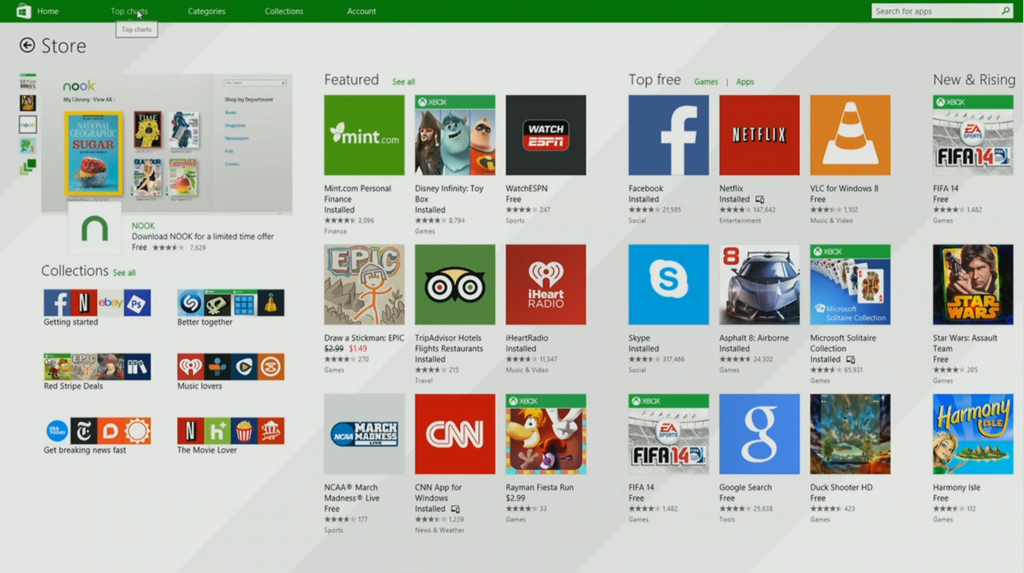Click the Google Search Tools category label

click(x=727, y=519)
